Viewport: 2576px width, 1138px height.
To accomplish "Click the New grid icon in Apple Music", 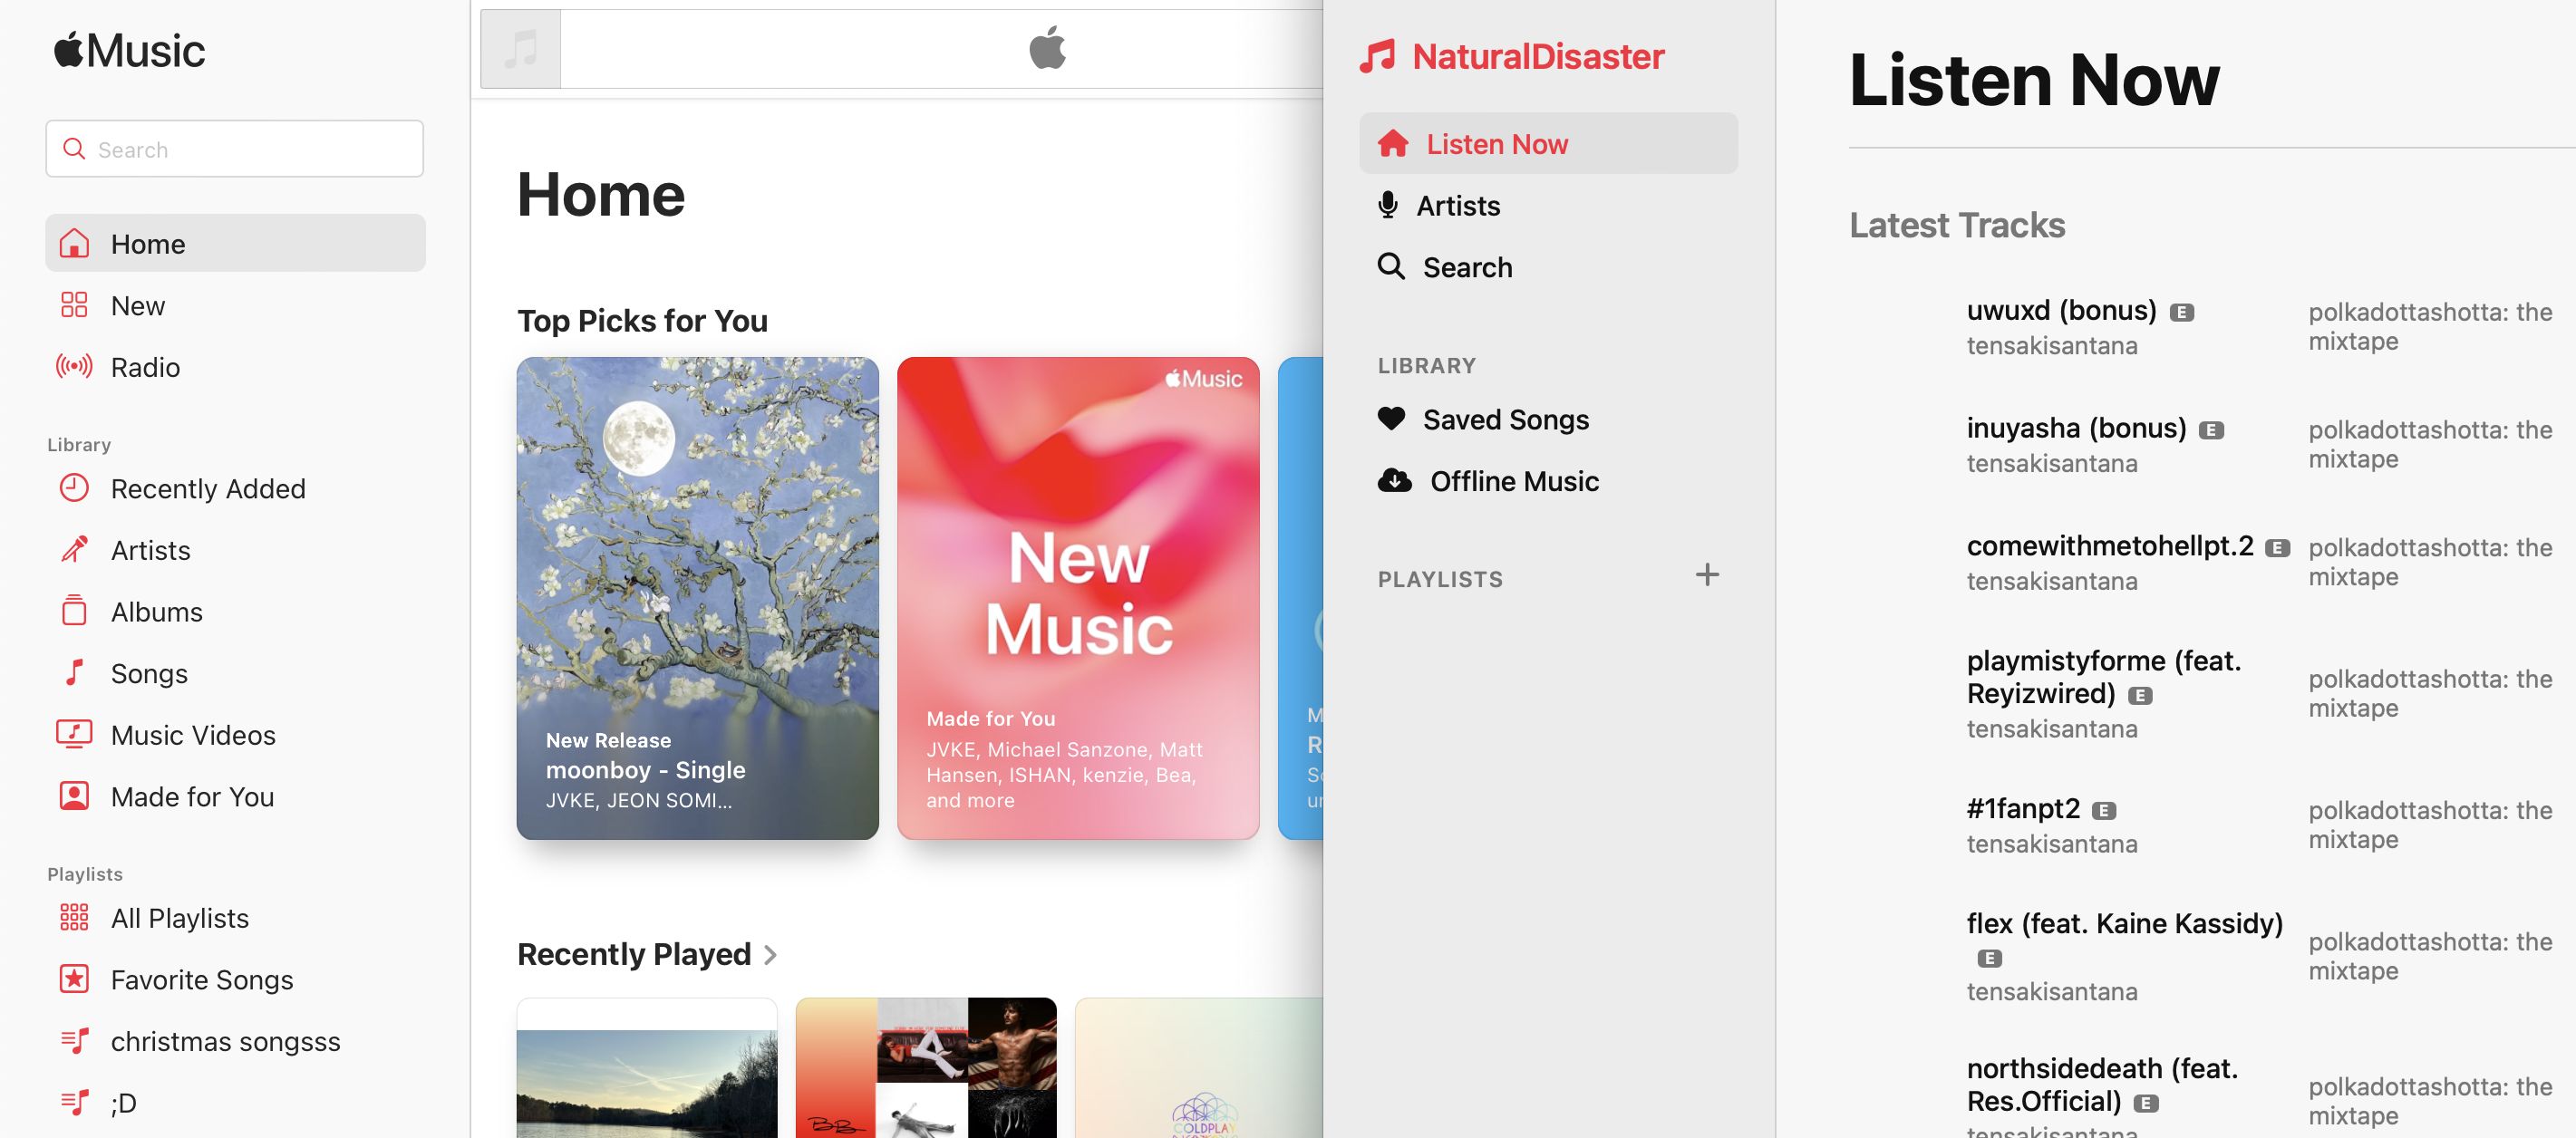I will 74,305.
